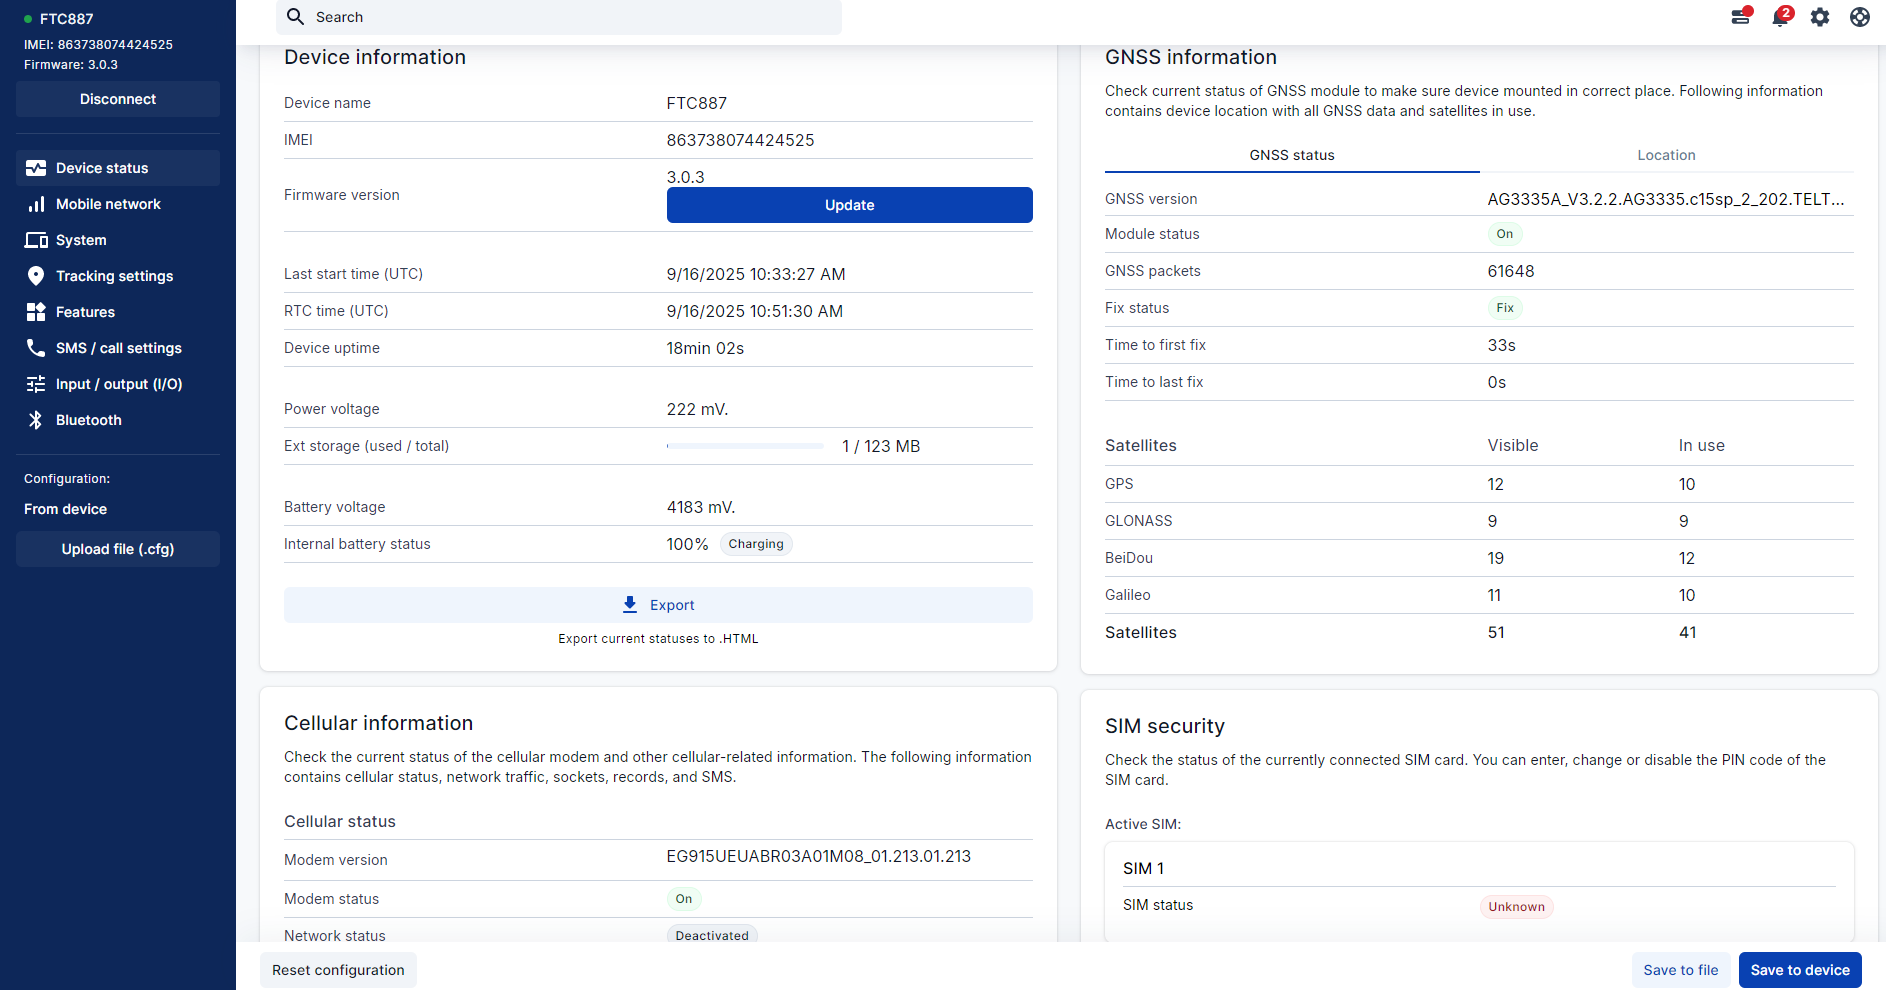The width and height of the screenshot is (1886, 990).
Task: Click the help lifebuoy icon
Action: point(1860,17)
